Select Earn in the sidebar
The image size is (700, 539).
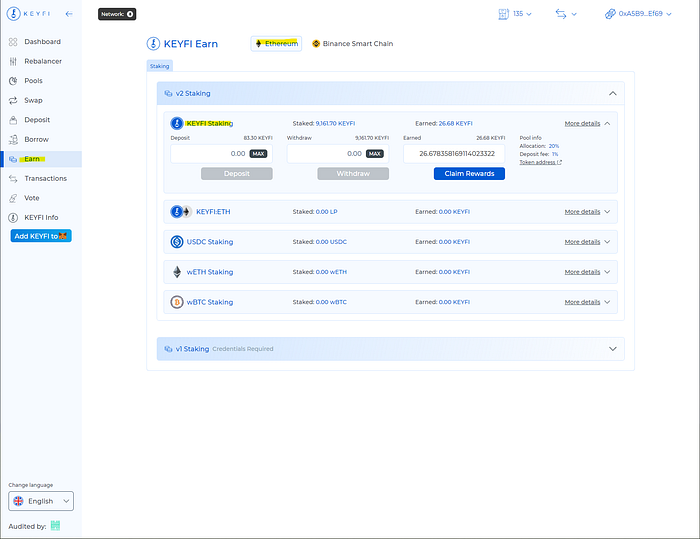[41, 159]
